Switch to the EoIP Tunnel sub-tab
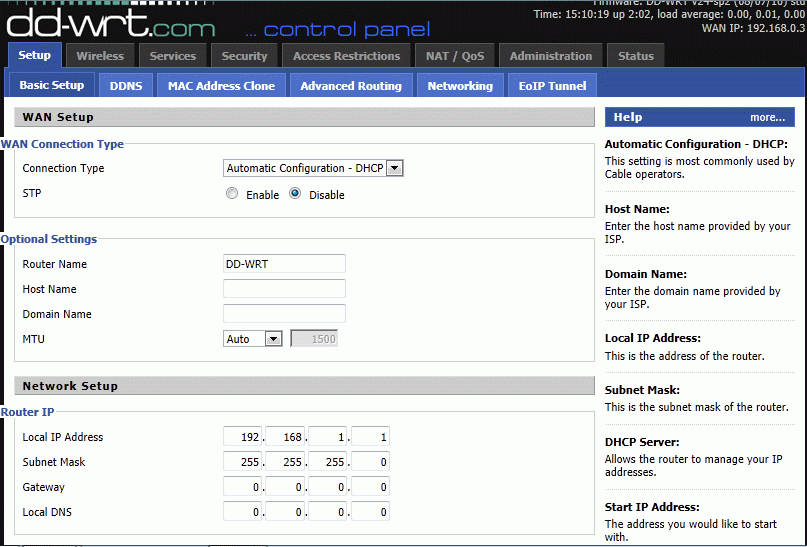807x547 pixels. coord(552,85)
